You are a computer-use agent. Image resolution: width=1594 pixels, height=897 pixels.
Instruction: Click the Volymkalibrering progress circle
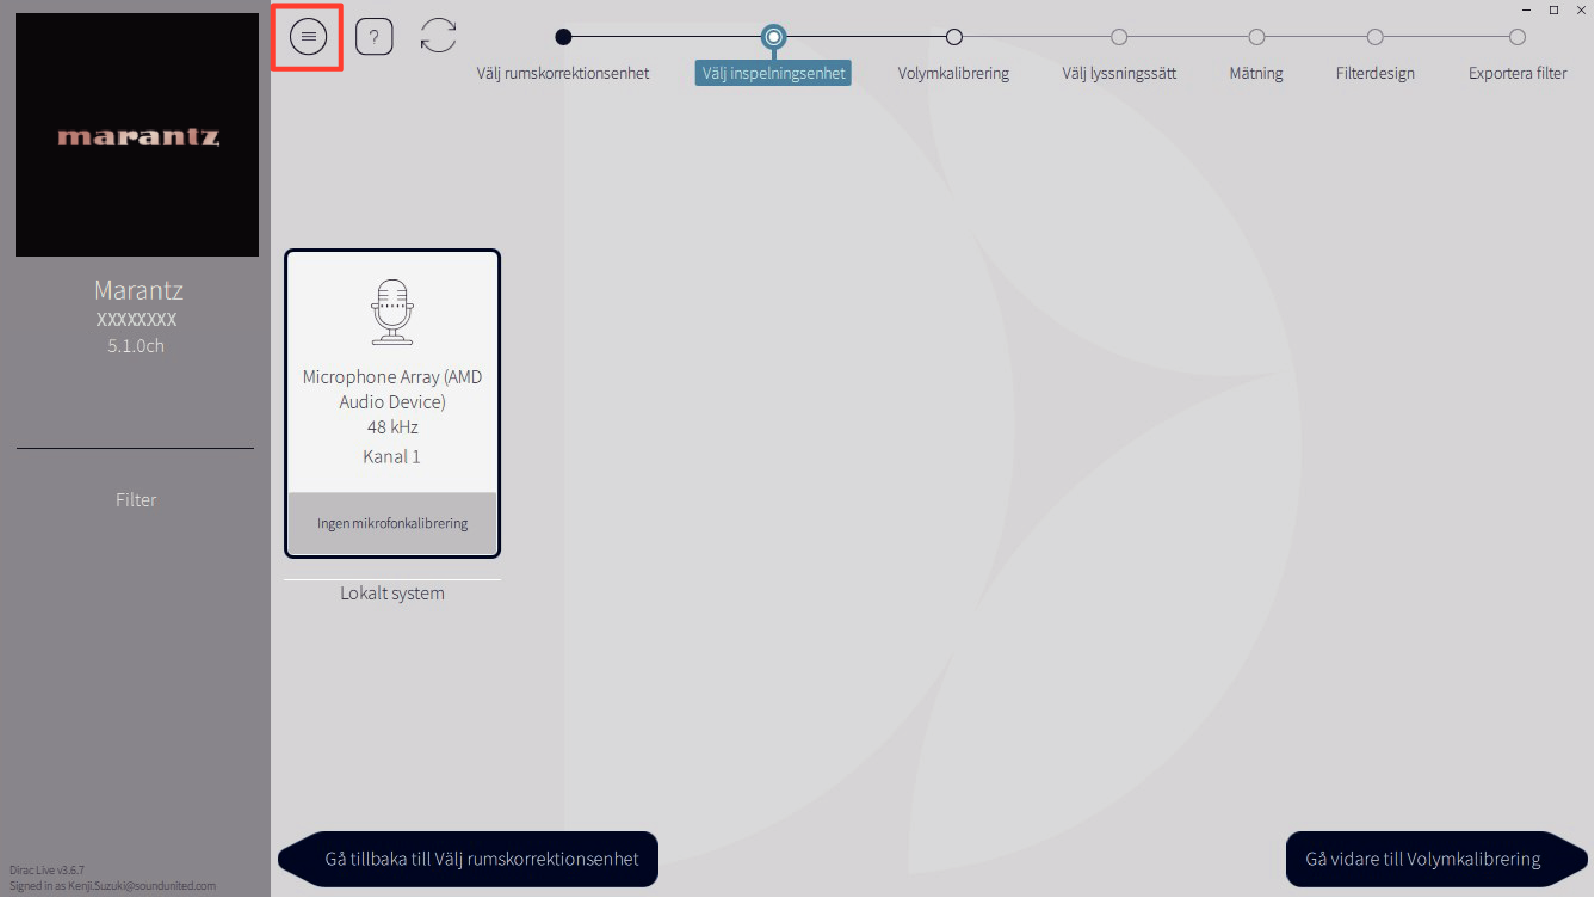[x=954, y=37]
